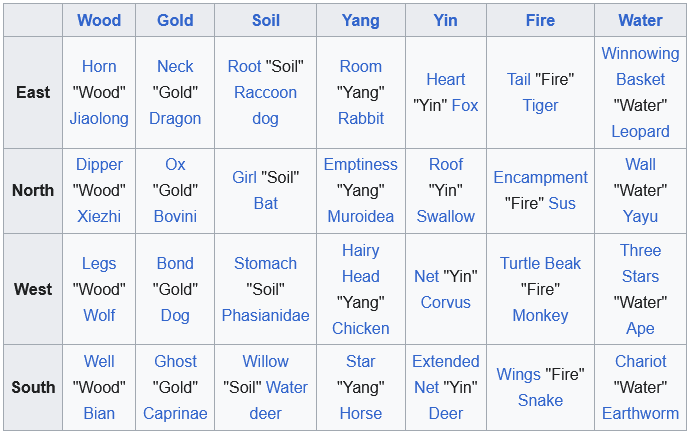Viewport: 691px width, 434px height.
Task: Open the Caprinae link
Action: pos(175,413)
